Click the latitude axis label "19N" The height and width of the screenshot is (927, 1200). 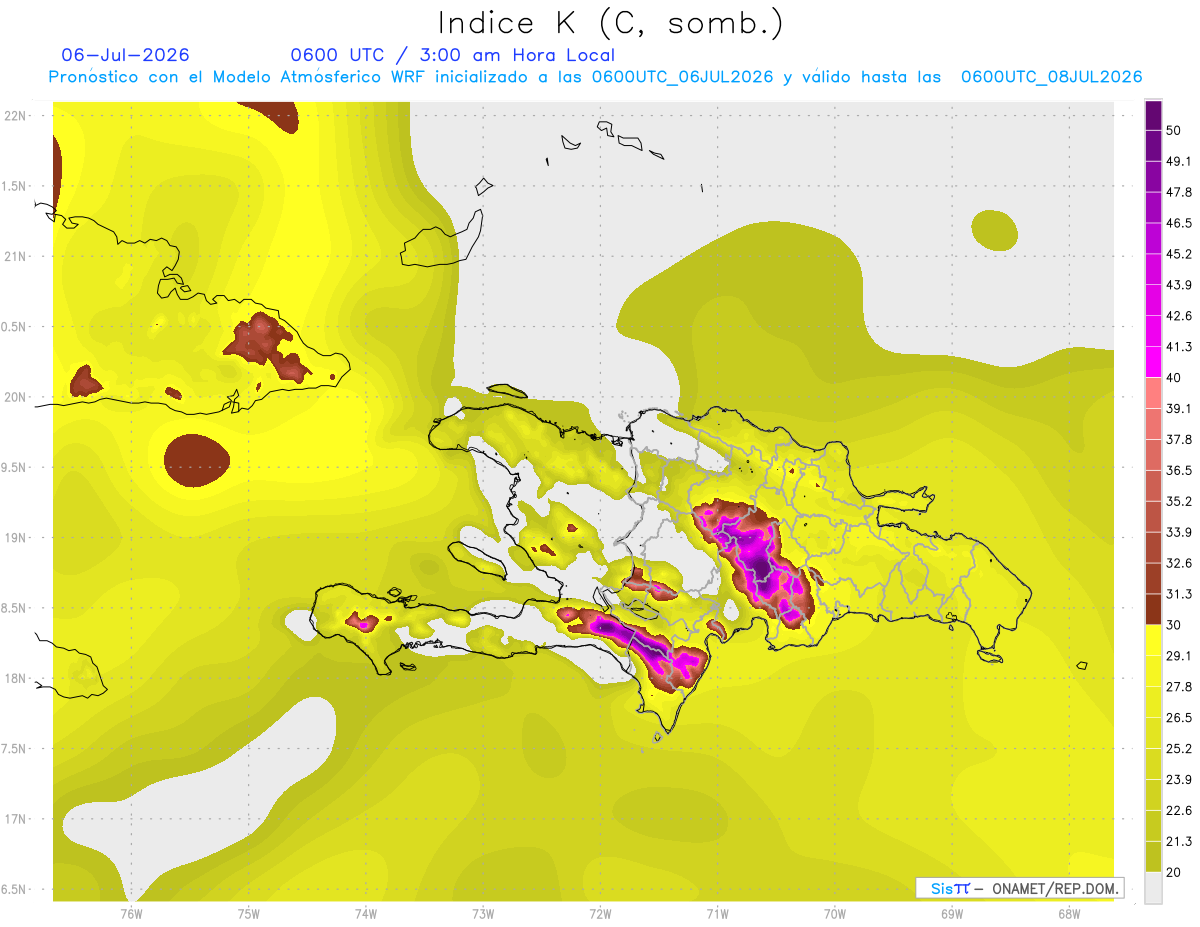point(15,538)
